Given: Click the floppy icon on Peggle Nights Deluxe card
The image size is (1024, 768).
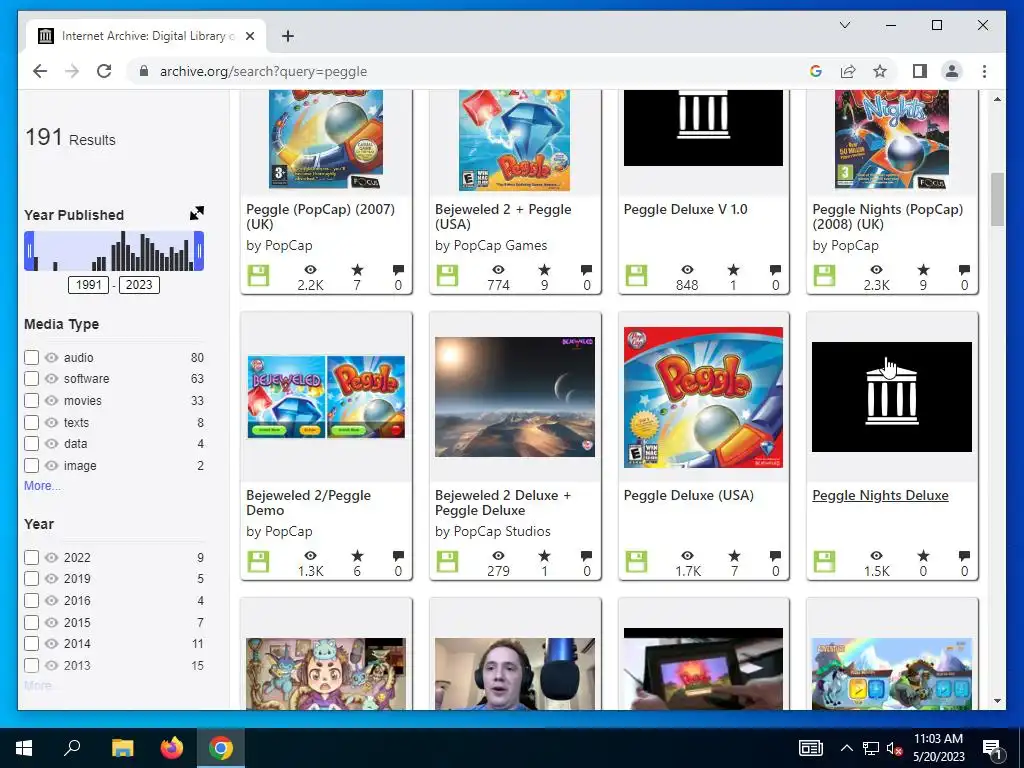Looking at the screenshot, I should (825, 561).
